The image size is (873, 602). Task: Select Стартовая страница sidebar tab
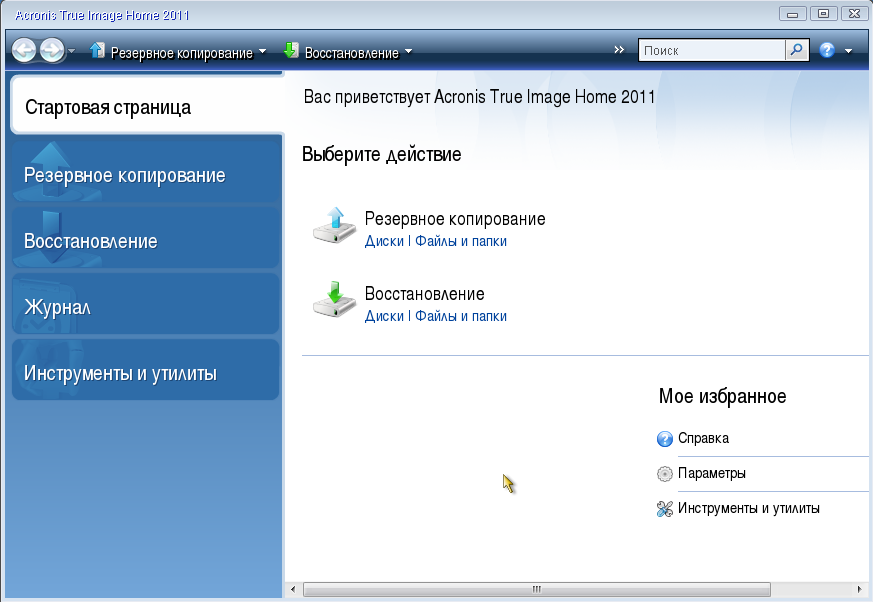point(145,107)
